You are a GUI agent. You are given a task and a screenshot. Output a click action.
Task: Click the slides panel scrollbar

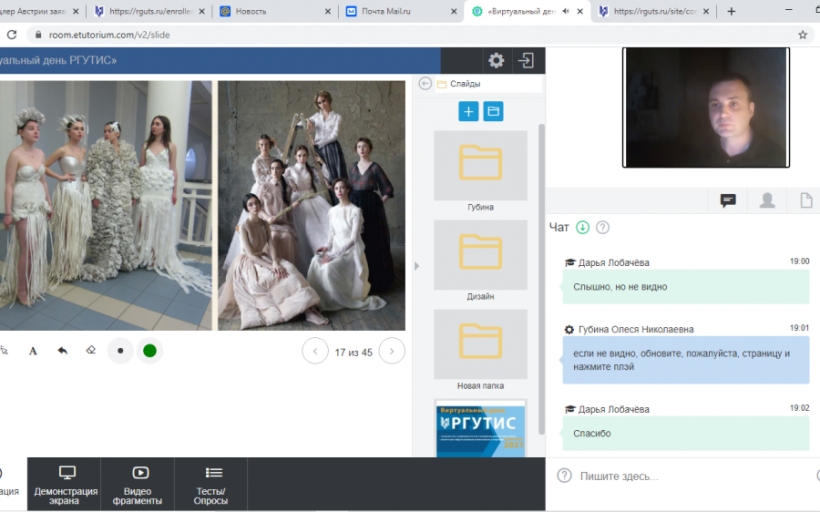coord(541,279)
